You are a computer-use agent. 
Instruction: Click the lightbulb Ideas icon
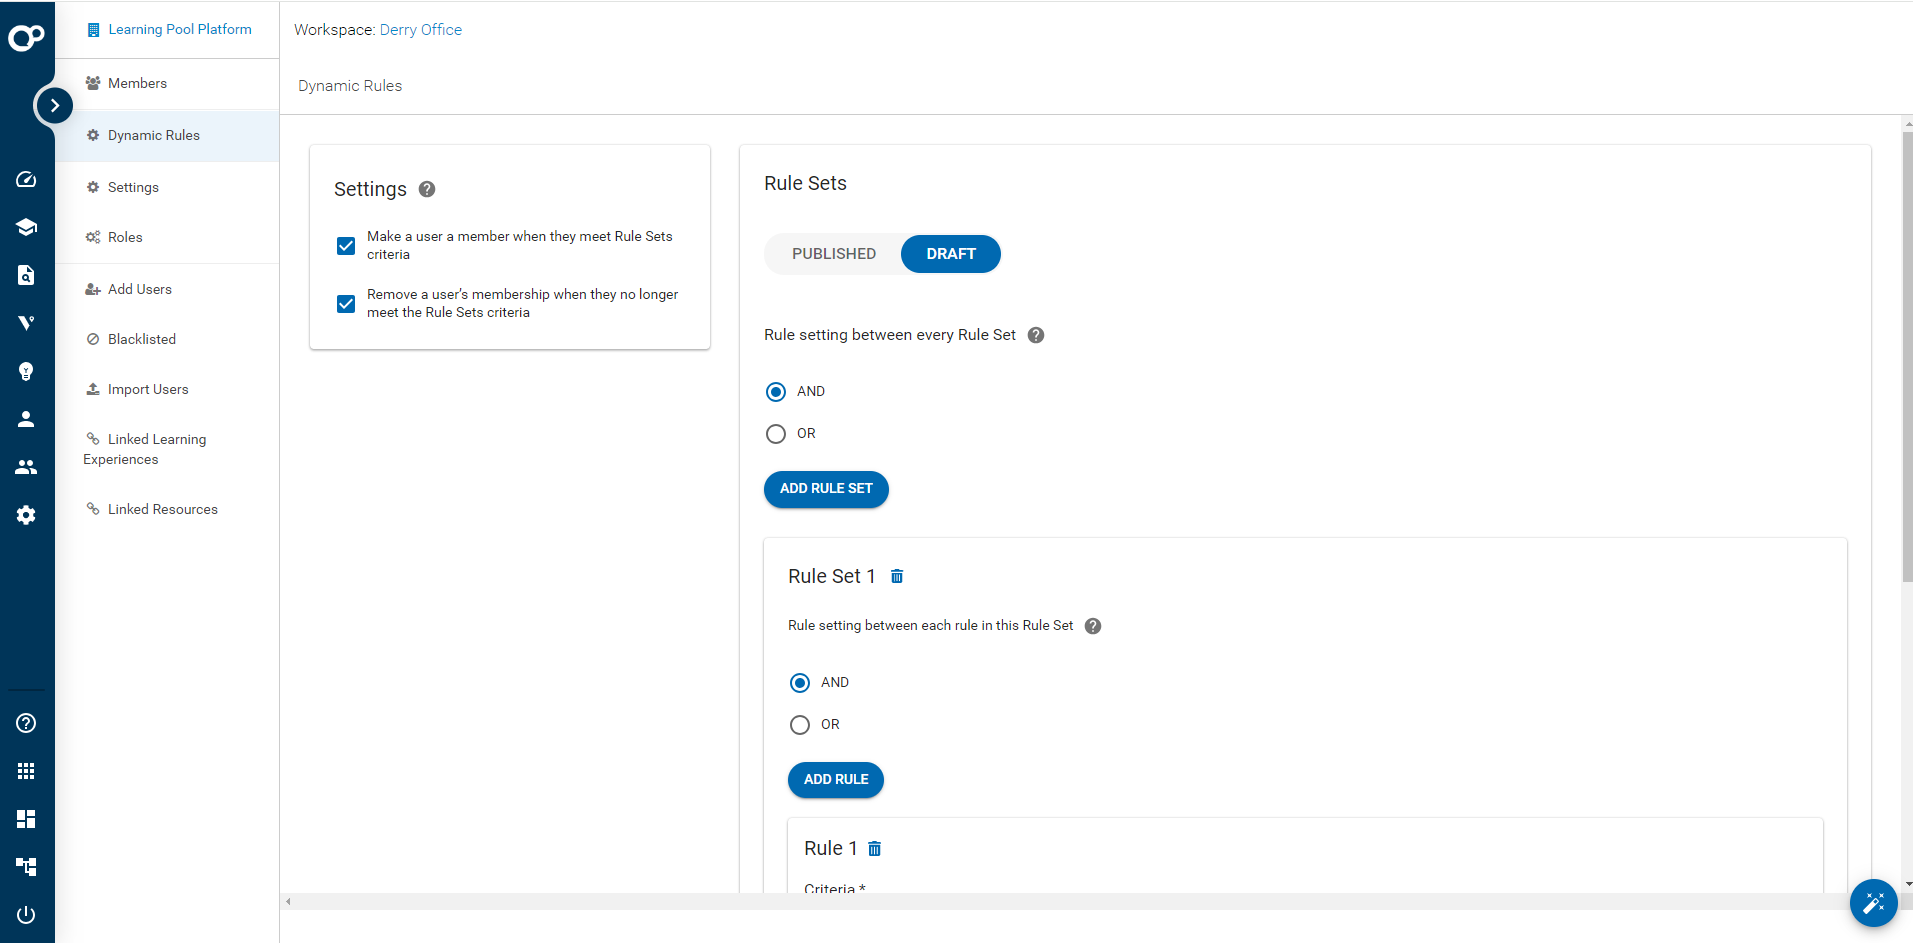(x=26, y=371)
